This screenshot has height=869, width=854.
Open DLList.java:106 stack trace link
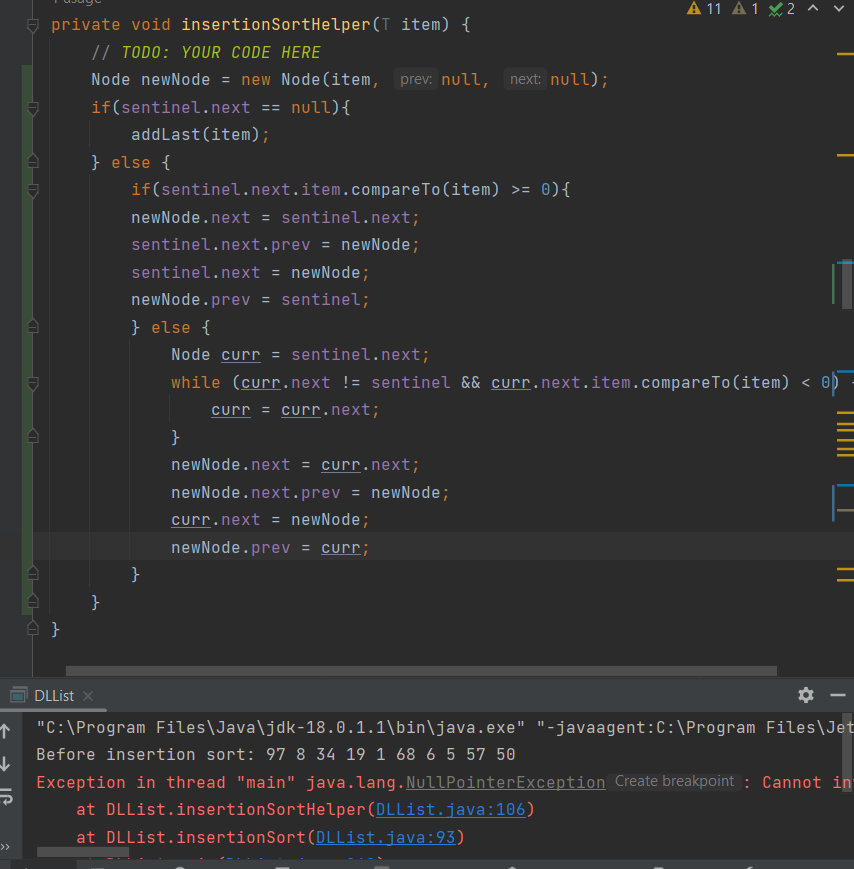click(451, 810)
